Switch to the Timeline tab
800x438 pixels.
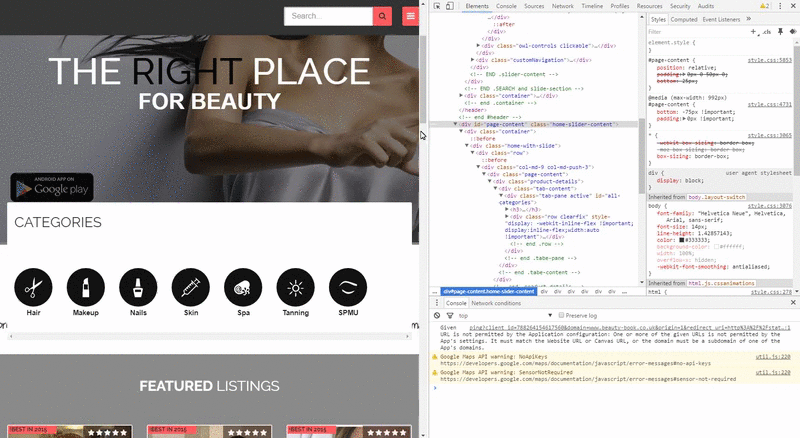[592, 6]
